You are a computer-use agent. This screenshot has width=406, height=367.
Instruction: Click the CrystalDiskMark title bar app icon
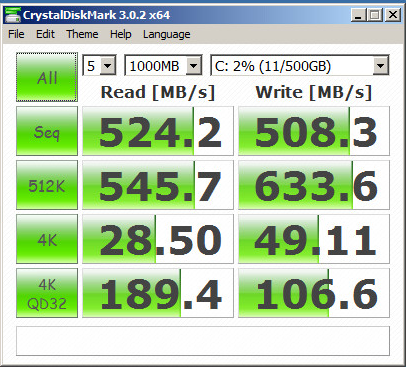pos(13,15)
